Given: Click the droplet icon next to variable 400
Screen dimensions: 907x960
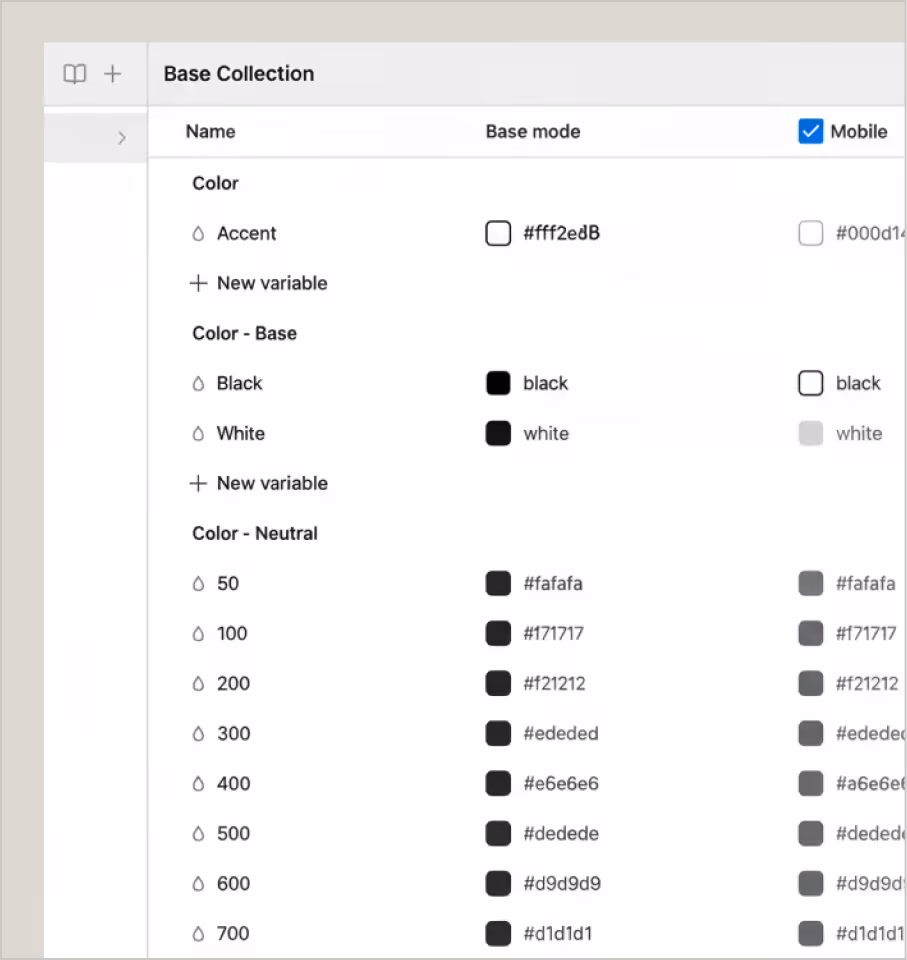Looking at the screenshot, I should 197,783.
